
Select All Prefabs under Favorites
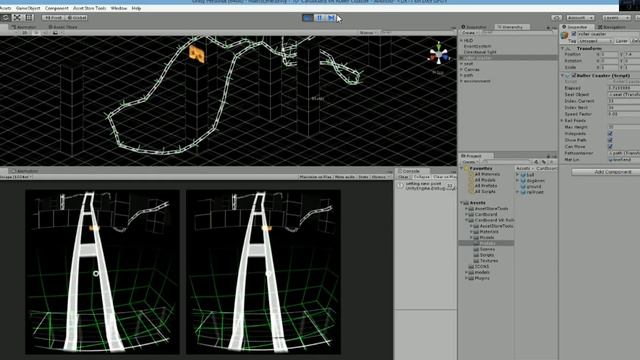pyautogui.click(x=485, y=186)
